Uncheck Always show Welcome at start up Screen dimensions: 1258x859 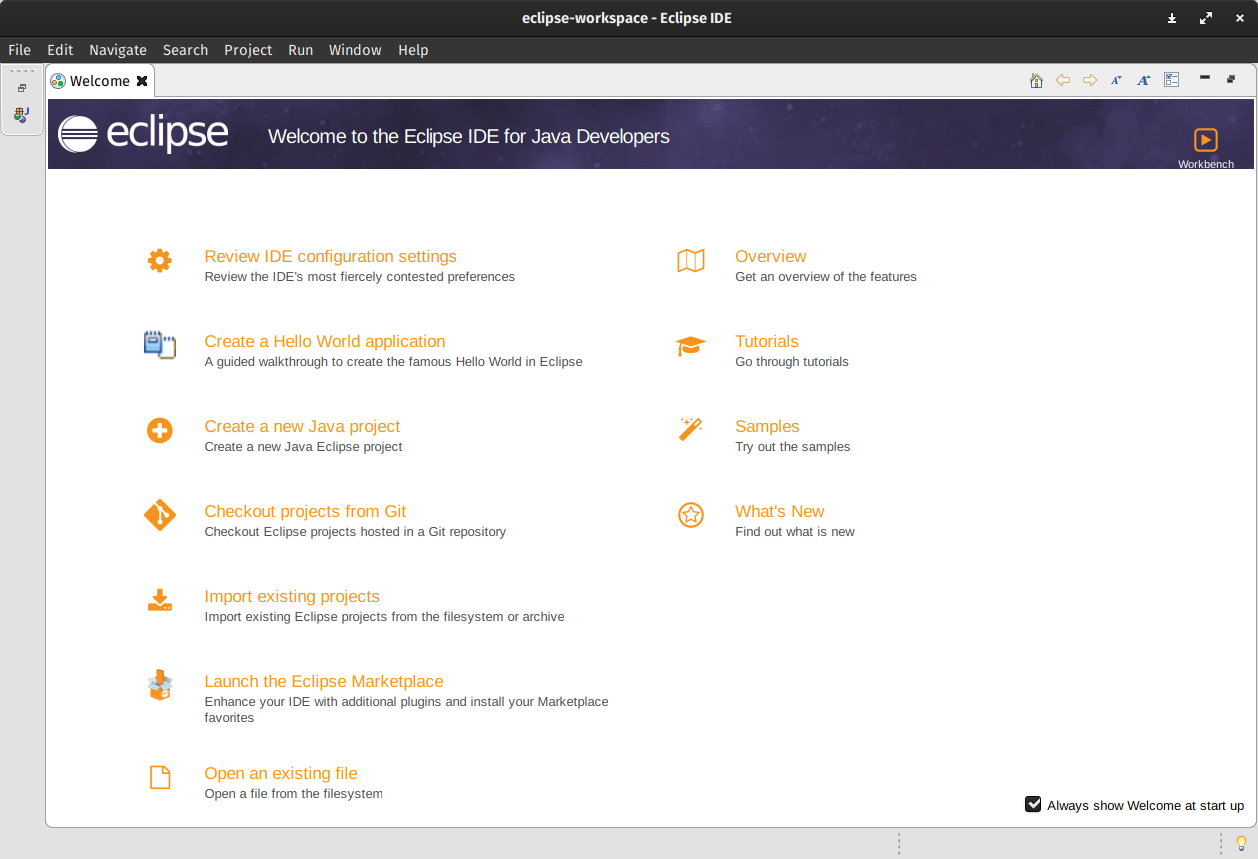(x=1032, y=804)
